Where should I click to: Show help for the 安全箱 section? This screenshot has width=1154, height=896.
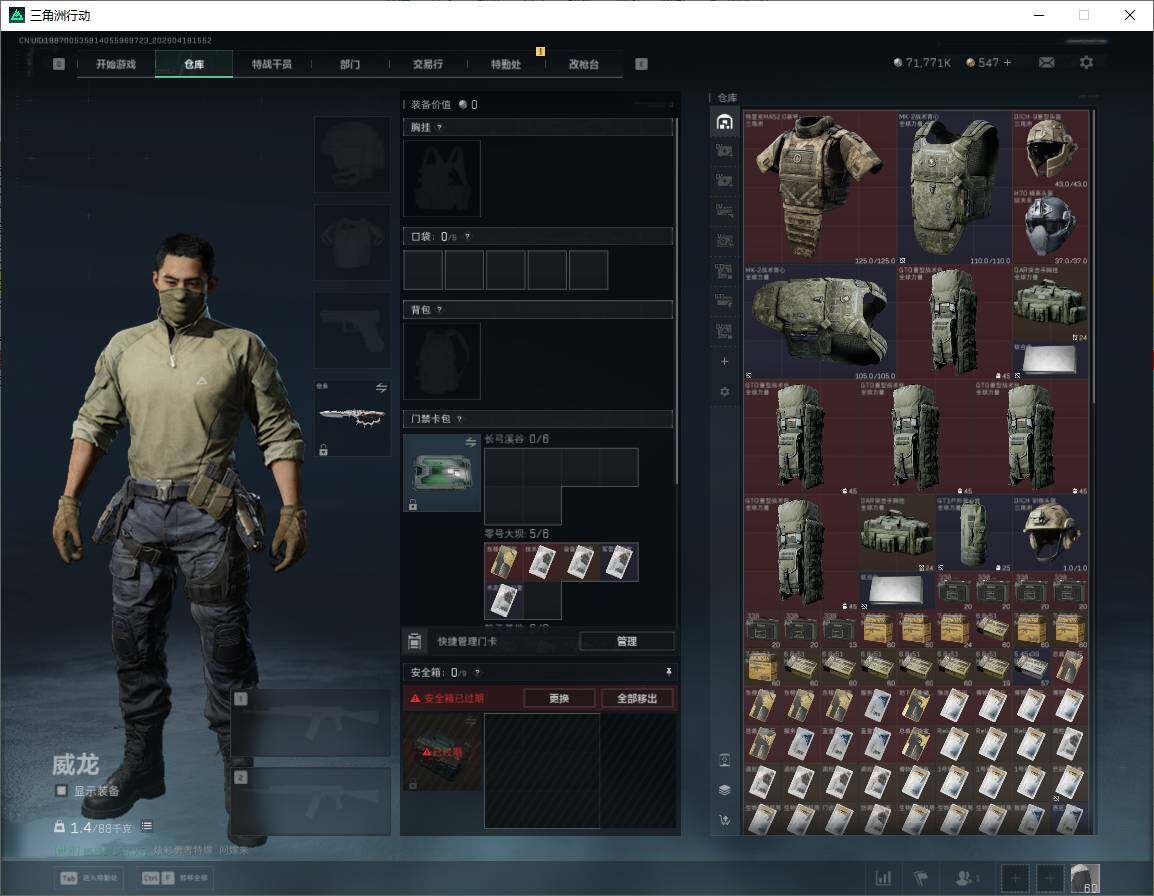pyautogui.click(x=478, y=672)
